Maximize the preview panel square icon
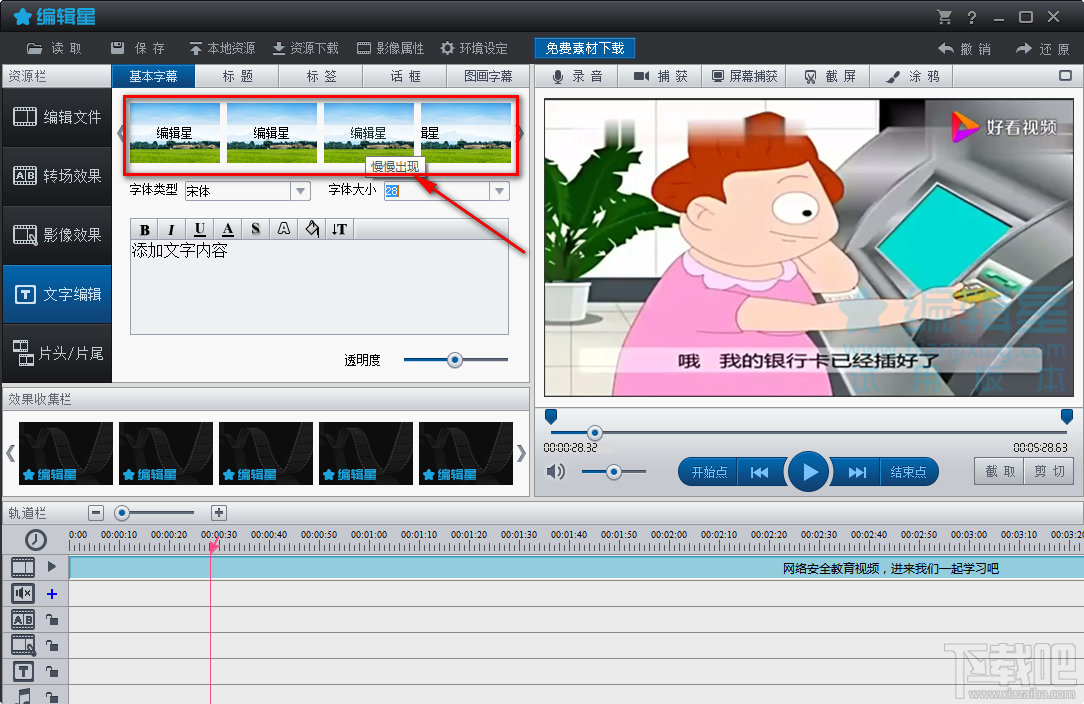 [x=1065, y=75]
